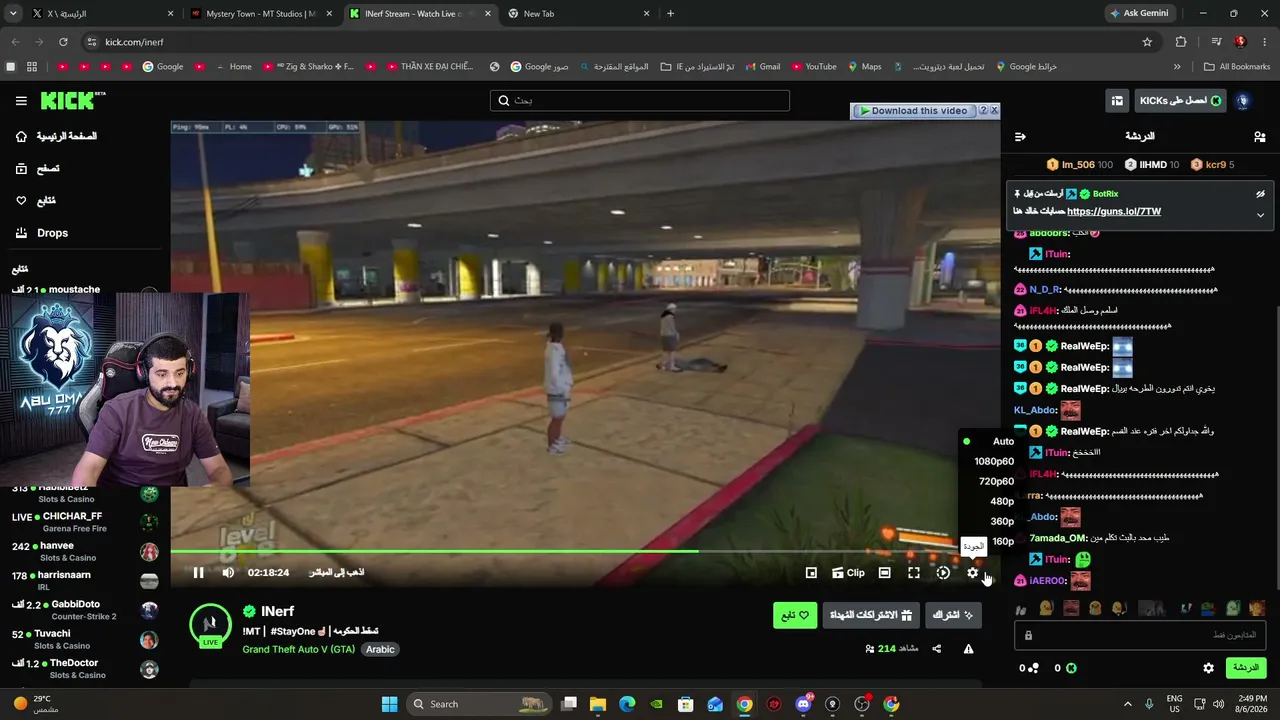Expand the pinned message chevron
Screen dimensions: 1280x720
click(1260, 215)
